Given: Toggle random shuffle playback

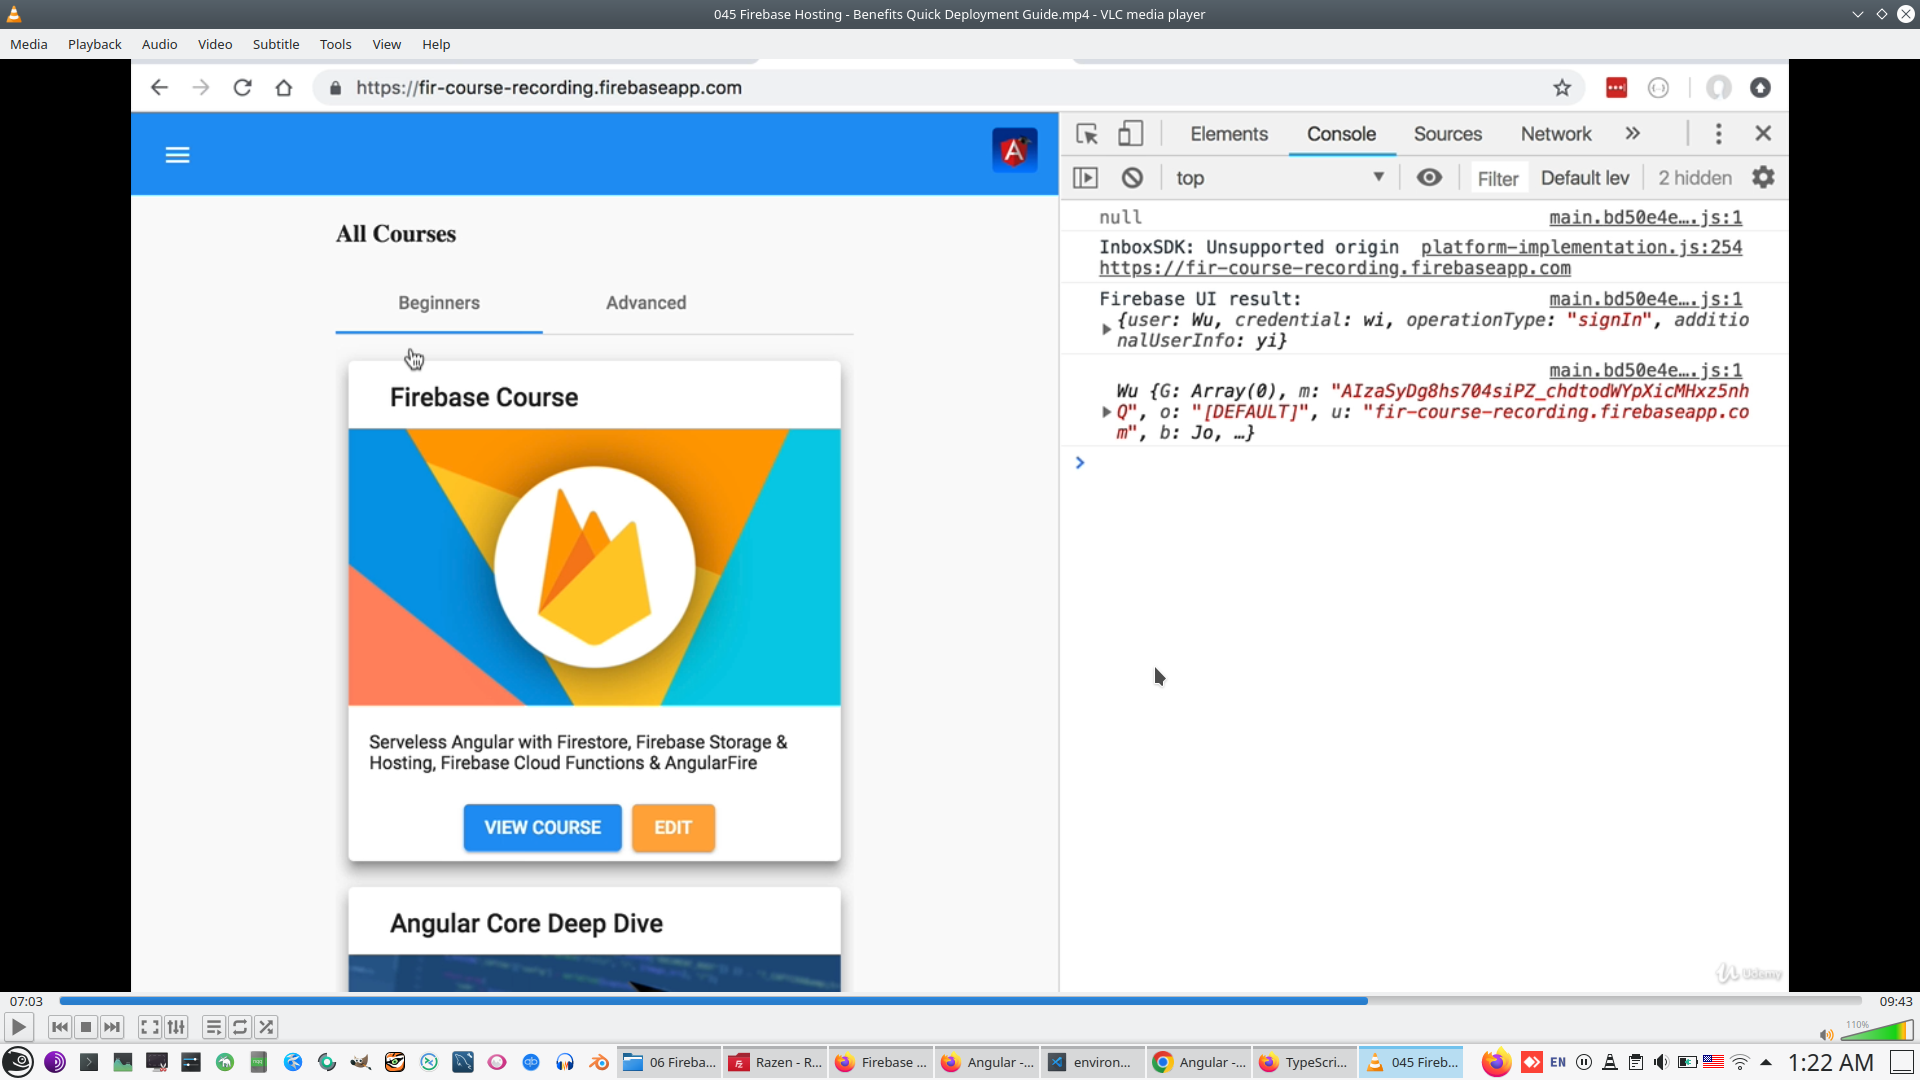Looking at the screenshot, I should point(266,1027).
